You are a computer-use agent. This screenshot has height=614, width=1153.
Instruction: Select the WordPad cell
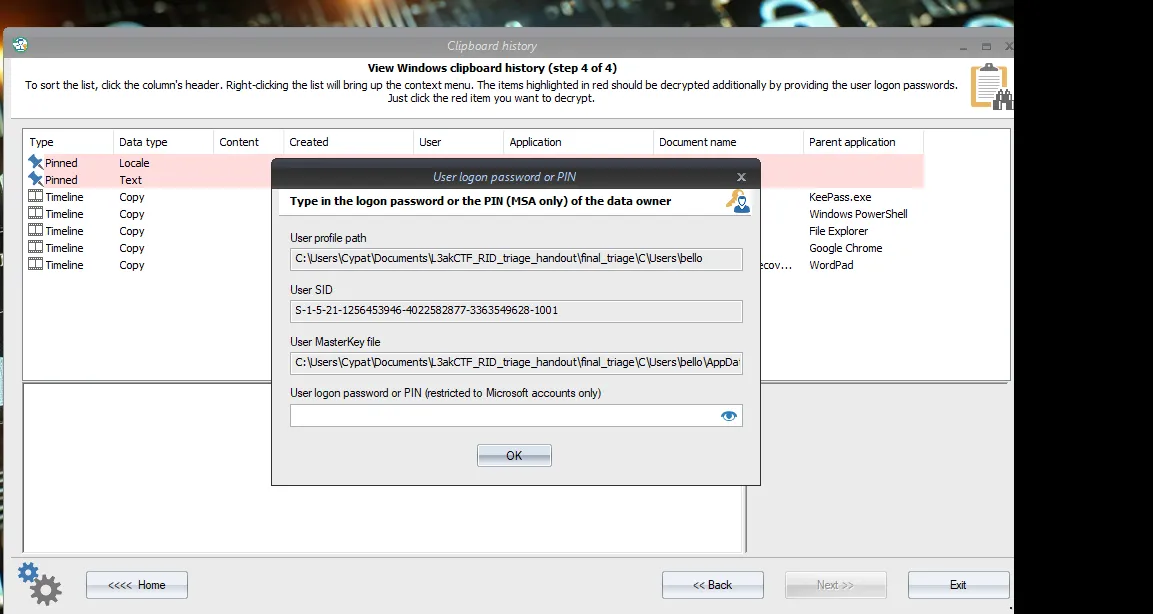(x=831, y=265)
